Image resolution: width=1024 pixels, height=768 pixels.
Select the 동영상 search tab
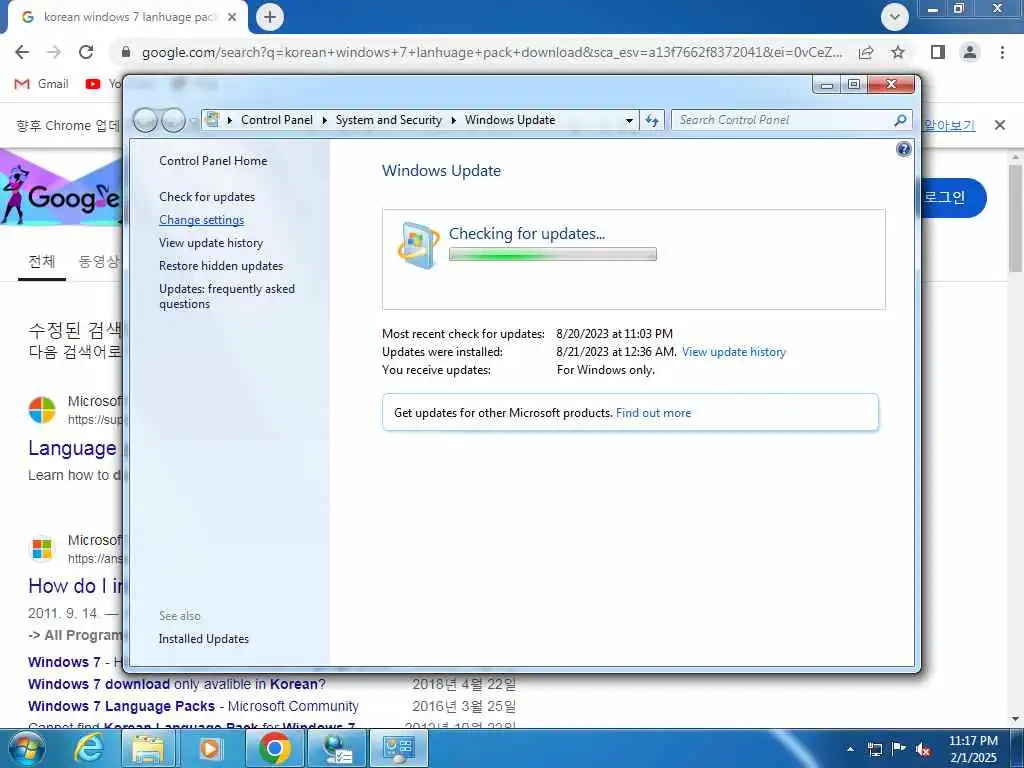tap(99, 263)
